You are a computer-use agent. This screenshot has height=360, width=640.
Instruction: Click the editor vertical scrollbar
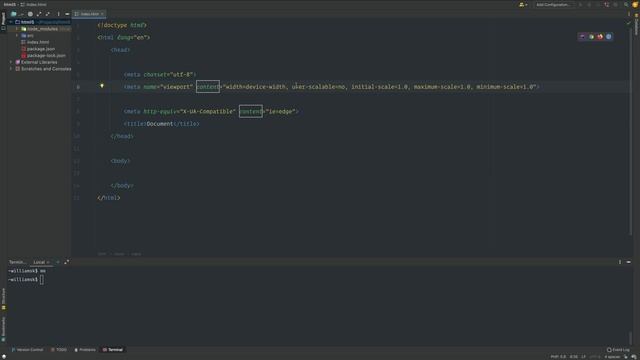click(630, 131)
